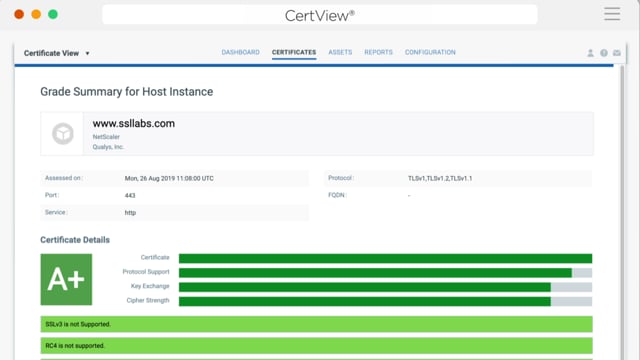This screenshot has height=360, width=640.
Task: Click the 'RC4 is not supported' banner
Action: pos(316,346)
